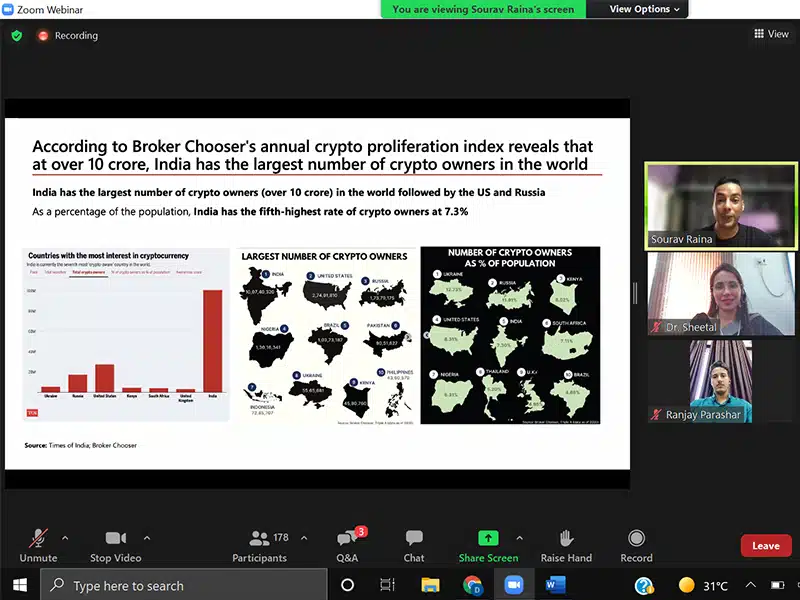The width and height of the screenshot is (800, 600).
Task: Click the Windows taskbar search box
Action: pos(185,585)
